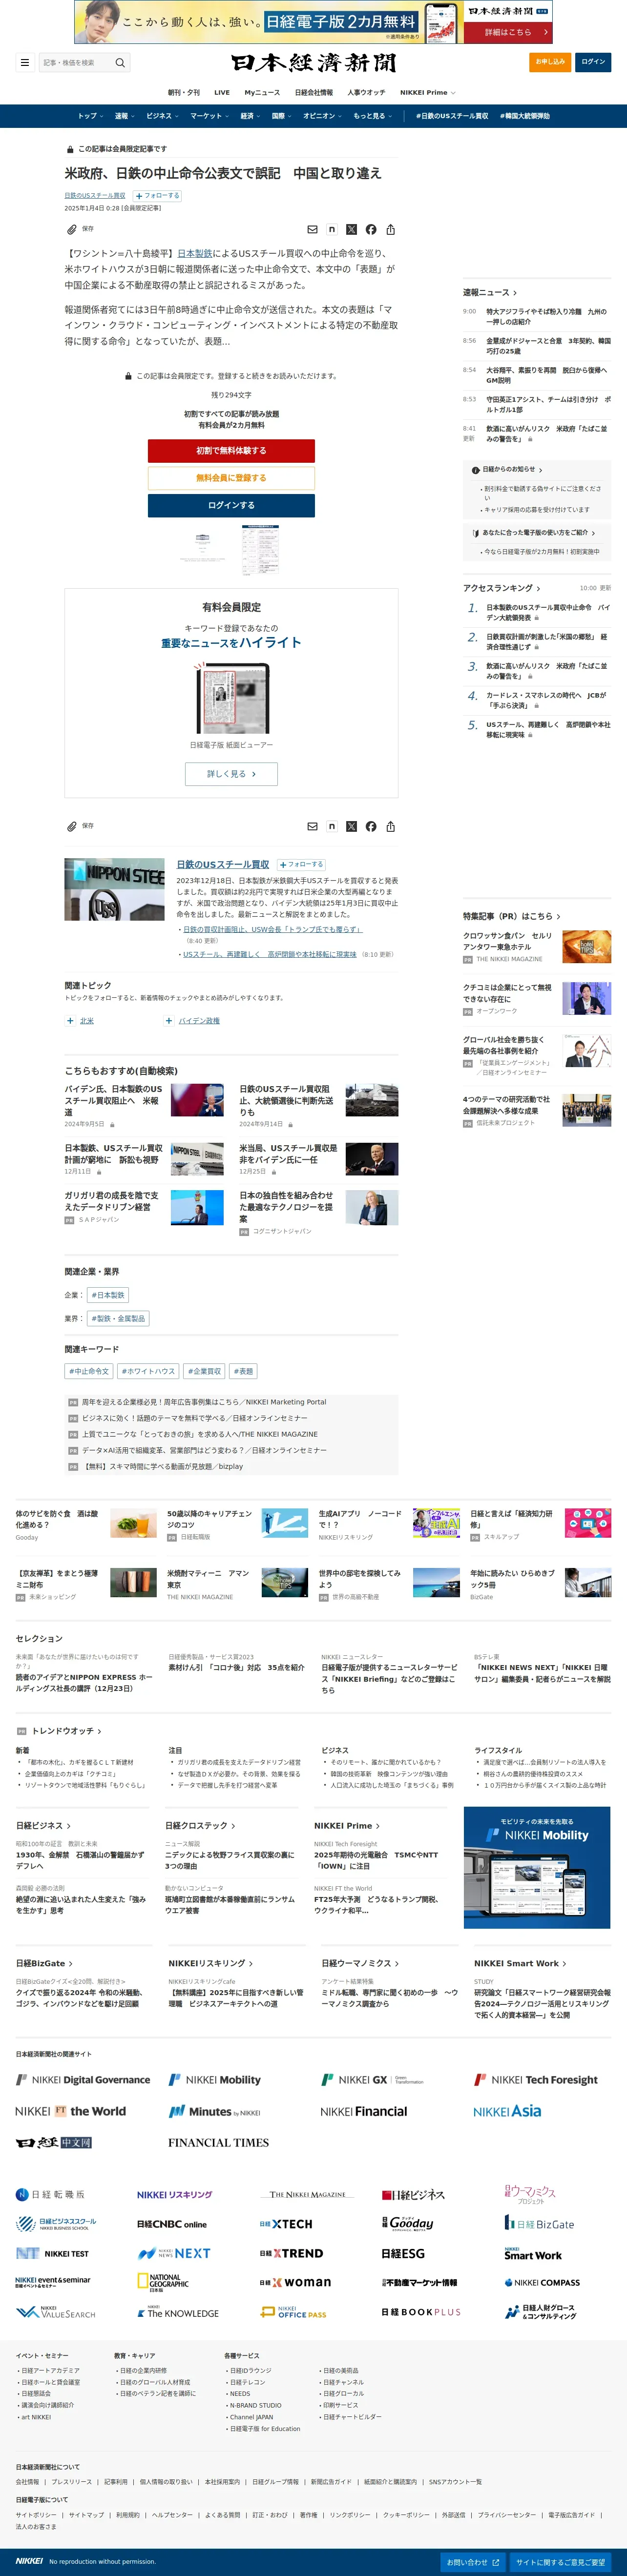Follow the topic via フォローする under the headline
Image resolution: width=627 pixels, height=2576 pixels.
click(x=157, y=196)
